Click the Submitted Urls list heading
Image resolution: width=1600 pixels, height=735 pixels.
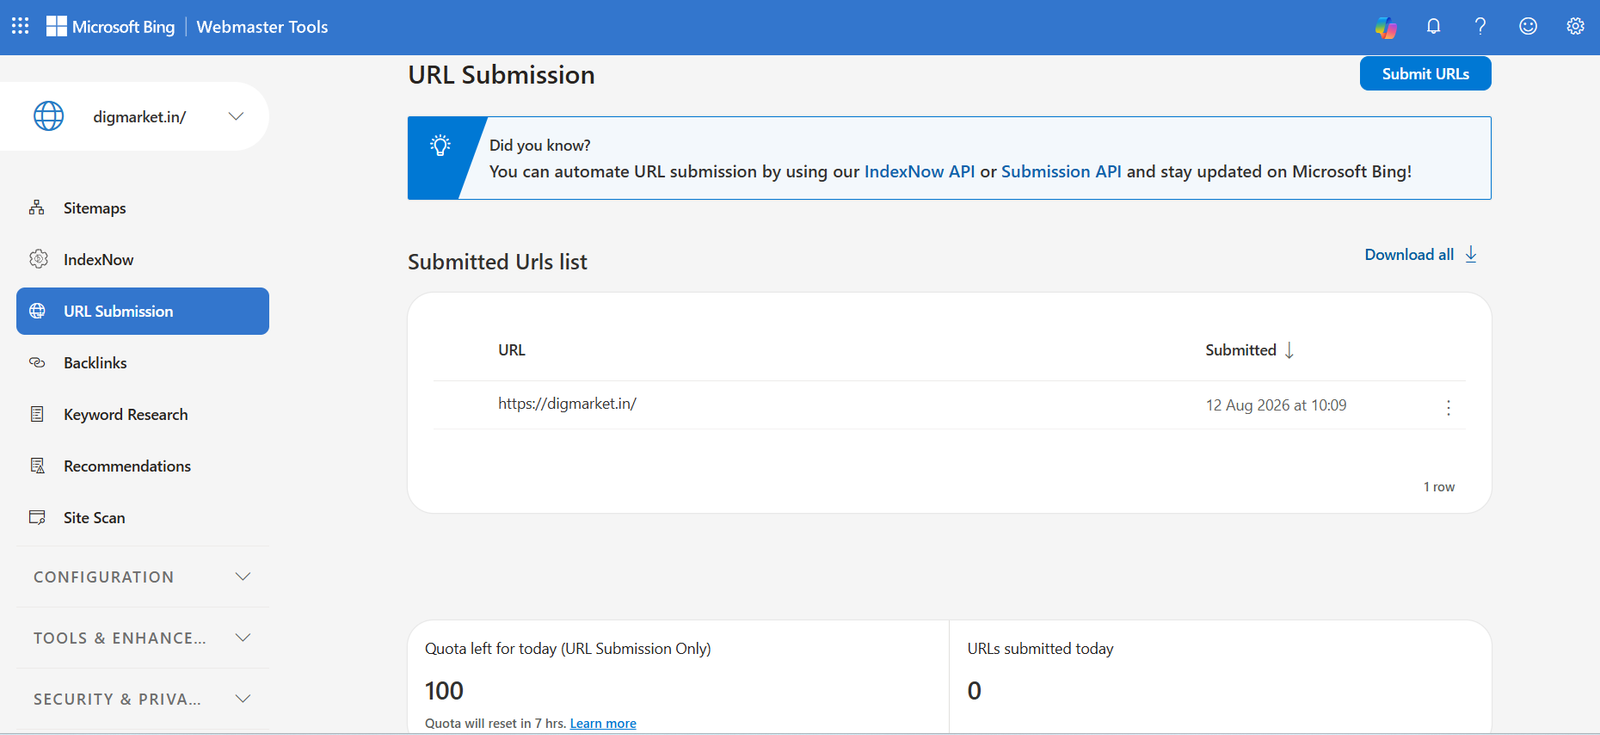click(x=497, y=262)
